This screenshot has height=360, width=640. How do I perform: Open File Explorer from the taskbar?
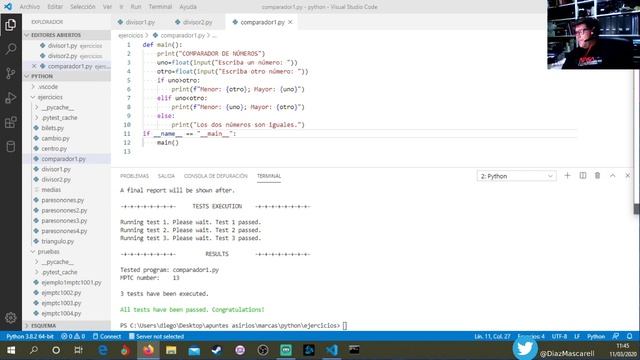[x=171, y=350]
